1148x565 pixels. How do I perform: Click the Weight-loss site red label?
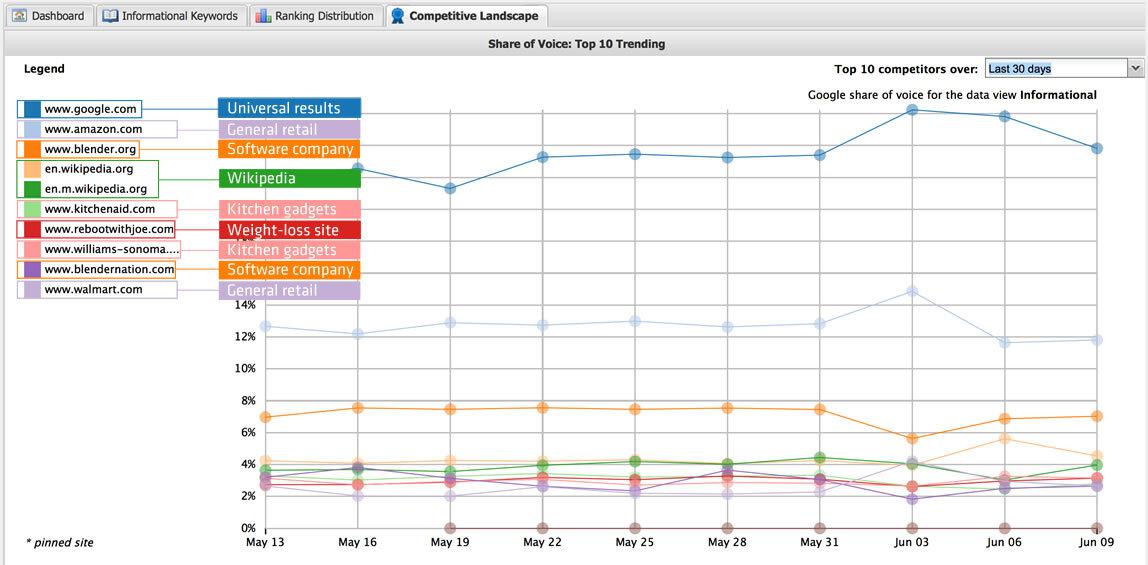point(289,230)
